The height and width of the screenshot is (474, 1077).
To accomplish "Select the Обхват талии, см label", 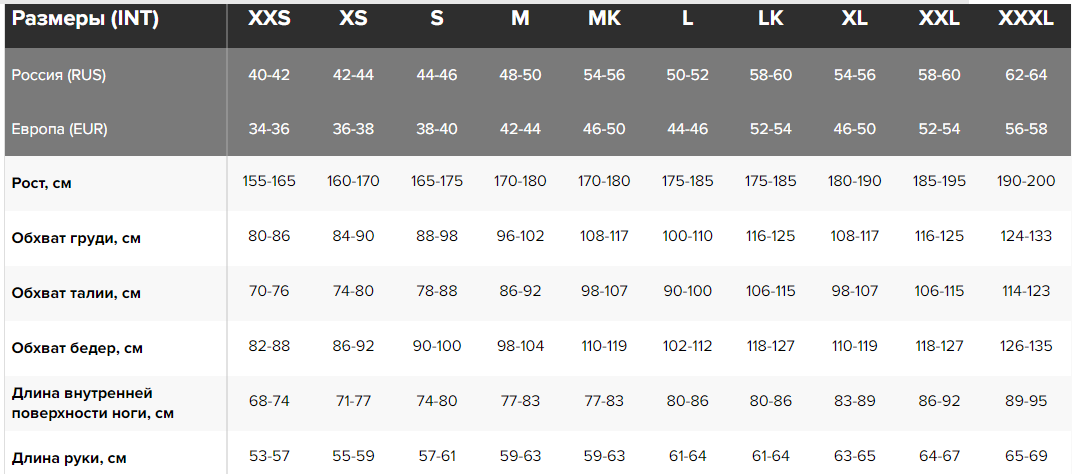I will (x=76, y=293).
